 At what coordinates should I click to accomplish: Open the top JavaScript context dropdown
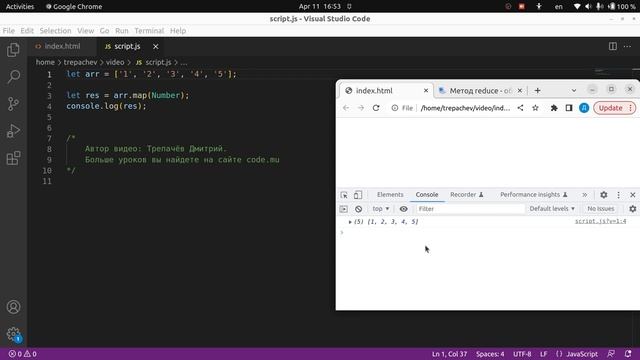click(381, 209)
